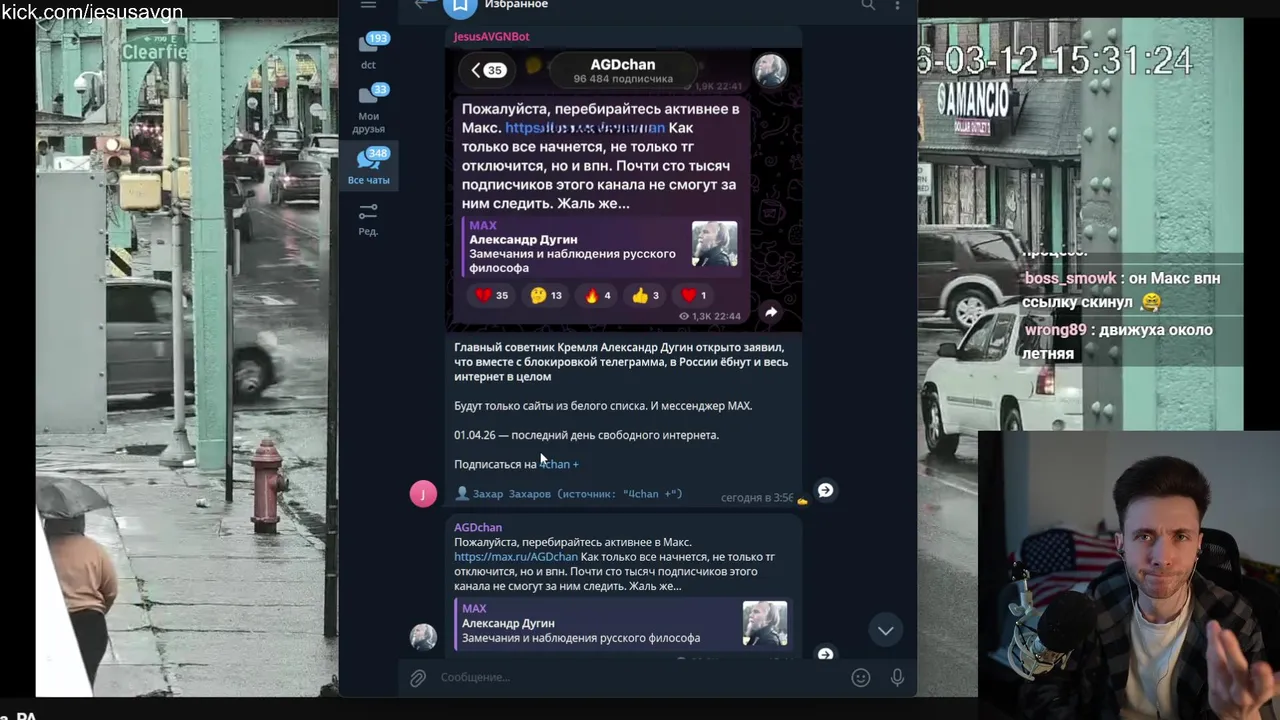This screenshot has height=720, width=1280.
Task: Click the AGDchan avatar beside the lower message
Action: (423, 637)
